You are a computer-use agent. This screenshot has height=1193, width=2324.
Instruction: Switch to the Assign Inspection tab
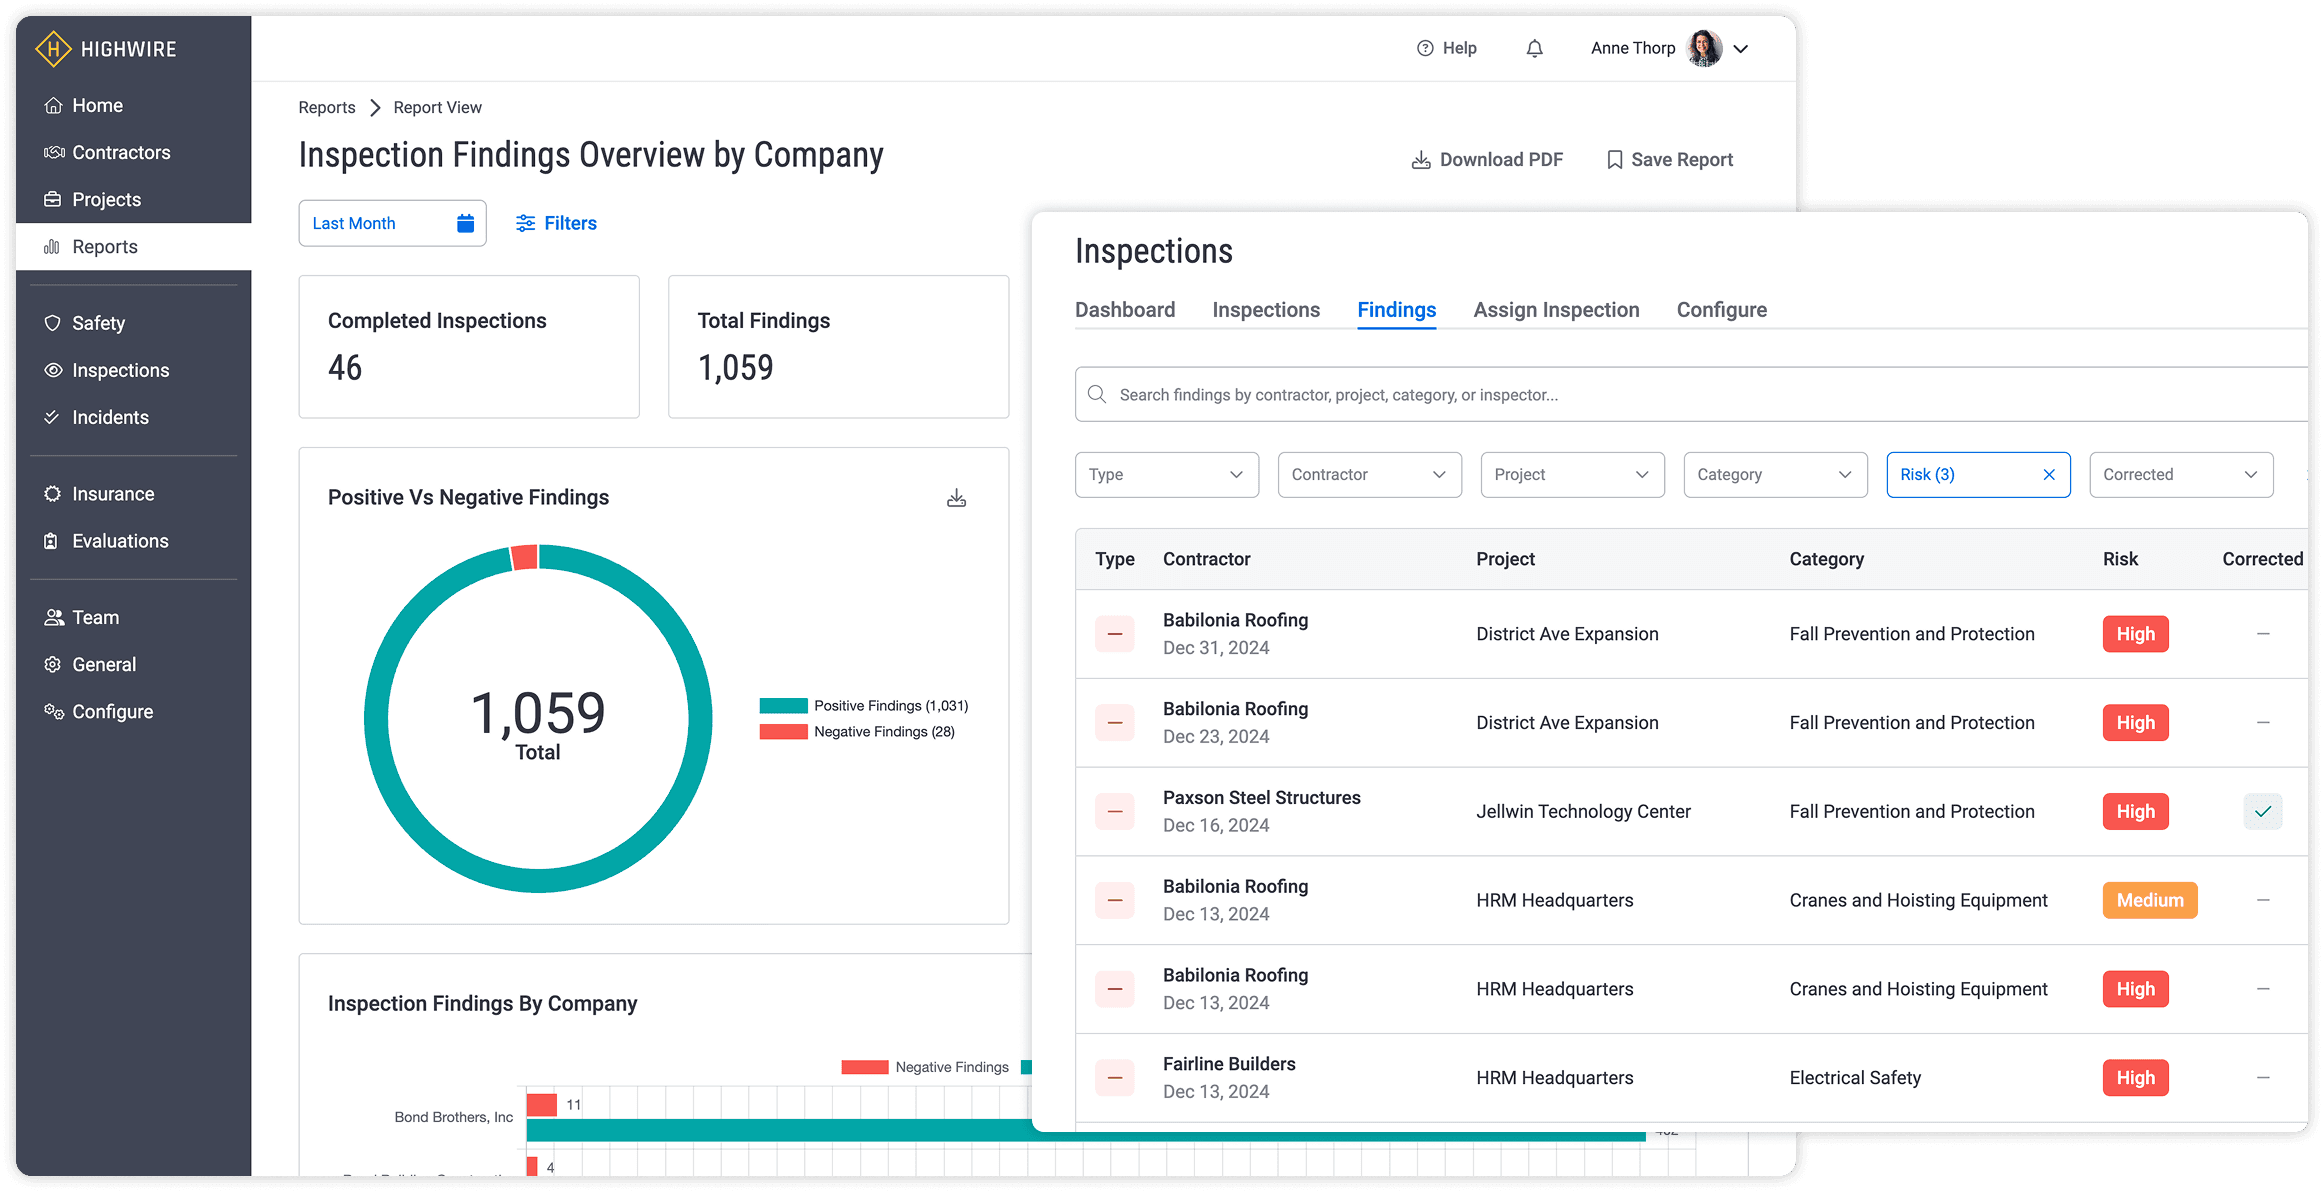1556,310
